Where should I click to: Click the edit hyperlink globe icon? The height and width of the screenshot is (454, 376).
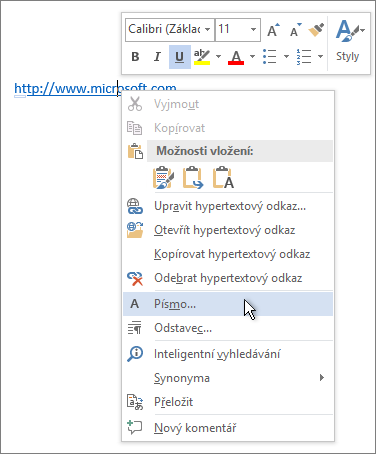pyautogui.click(x=135, y=206)
